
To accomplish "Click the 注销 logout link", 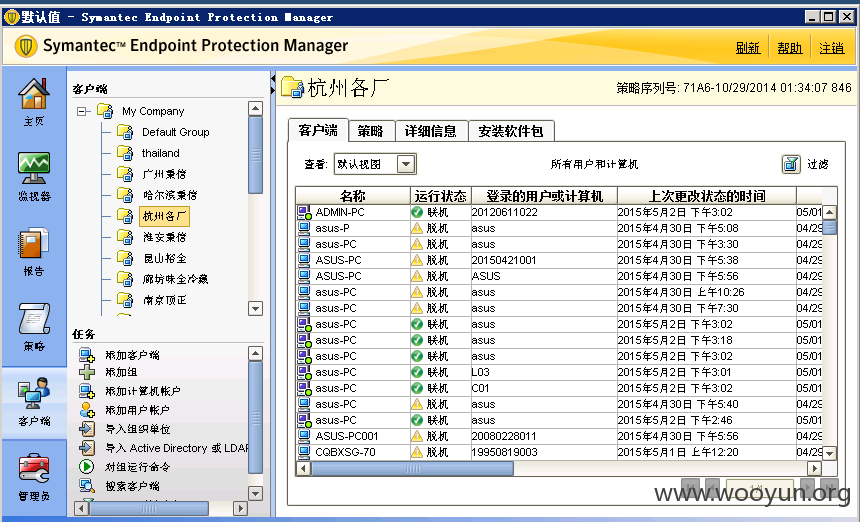I will click(x=831, y=48).
